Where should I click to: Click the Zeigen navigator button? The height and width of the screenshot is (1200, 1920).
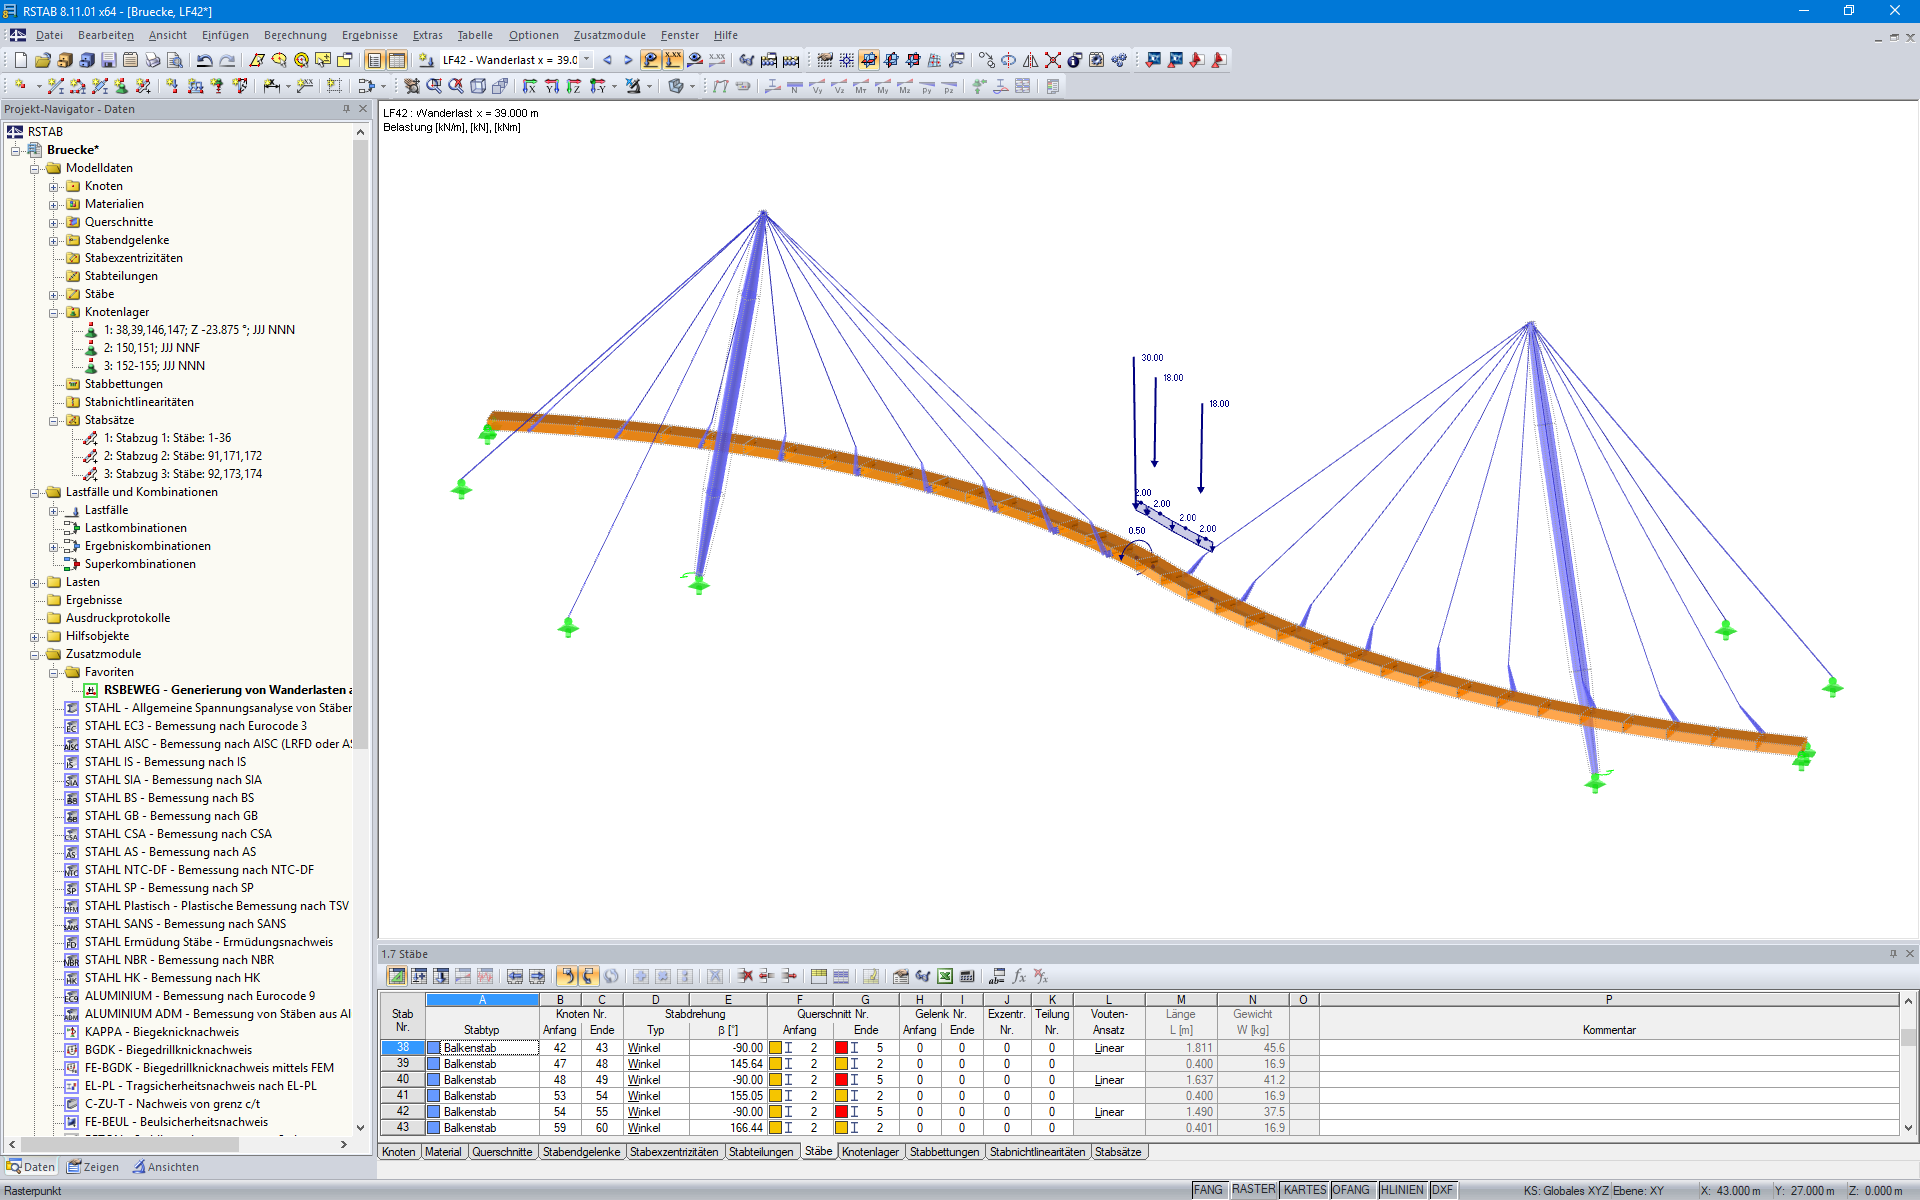[x=93, y=1167]
